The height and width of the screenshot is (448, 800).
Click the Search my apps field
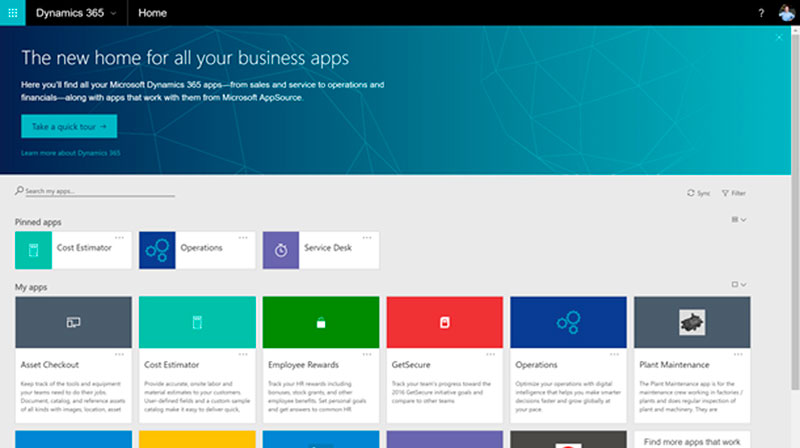[99, 191]
